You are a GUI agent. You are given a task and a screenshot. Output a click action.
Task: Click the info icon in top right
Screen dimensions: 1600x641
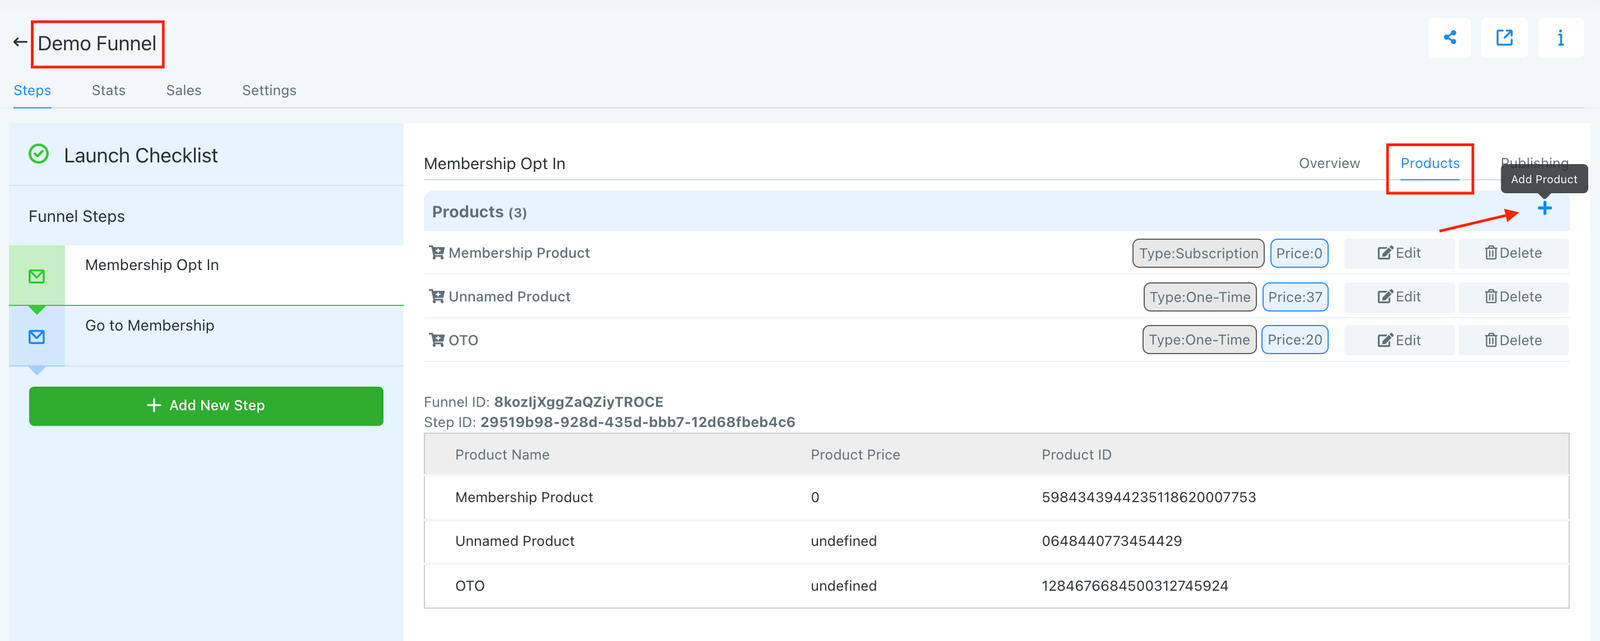click(1560, 38)
